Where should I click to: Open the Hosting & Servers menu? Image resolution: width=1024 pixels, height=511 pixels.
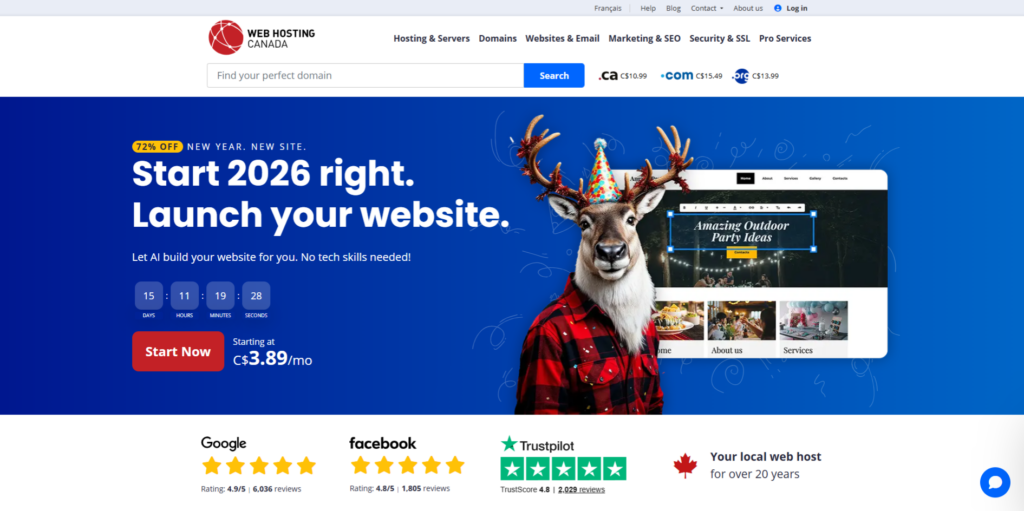[x=431, y=39]
